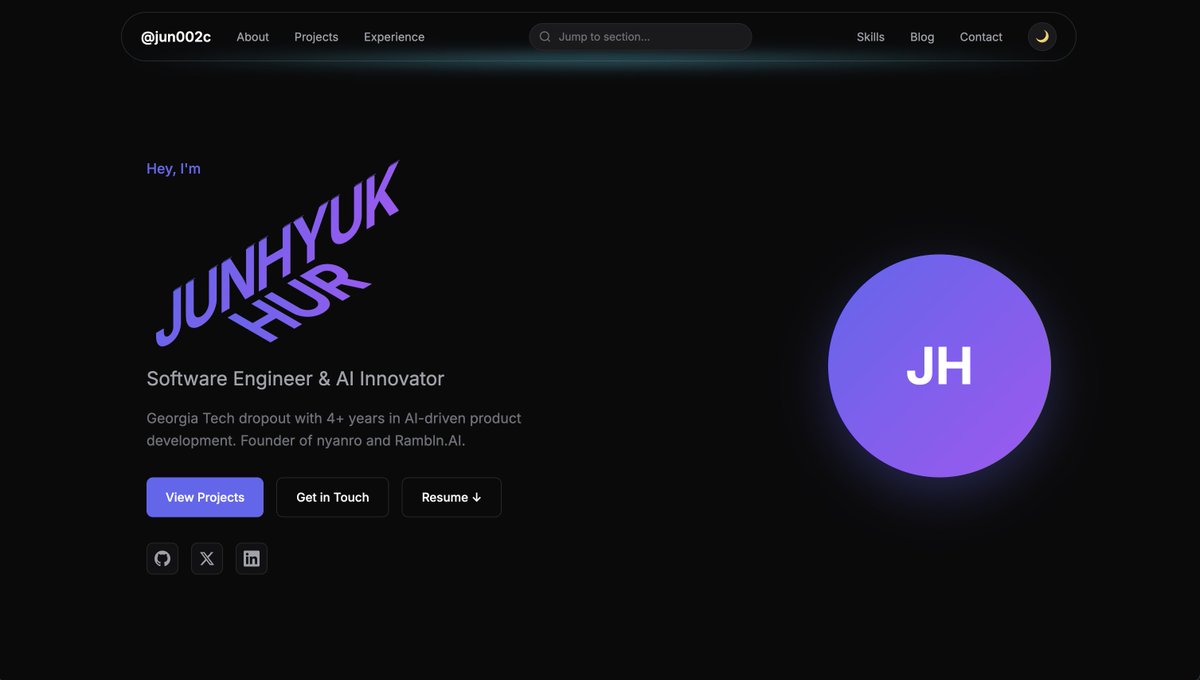Click the JH avatar circle
The height and width of the screenshot is (680, 1200).
point(939,366)
